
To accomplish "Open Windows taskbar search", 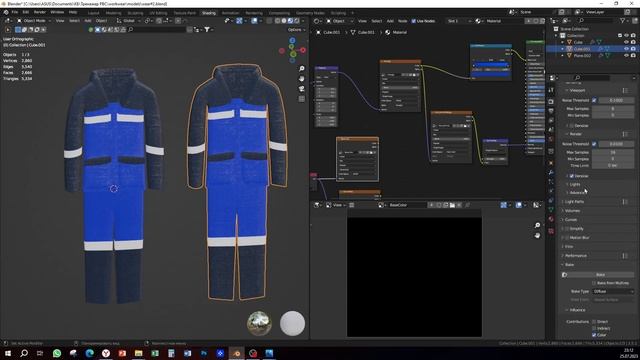I will click(24, 353).
